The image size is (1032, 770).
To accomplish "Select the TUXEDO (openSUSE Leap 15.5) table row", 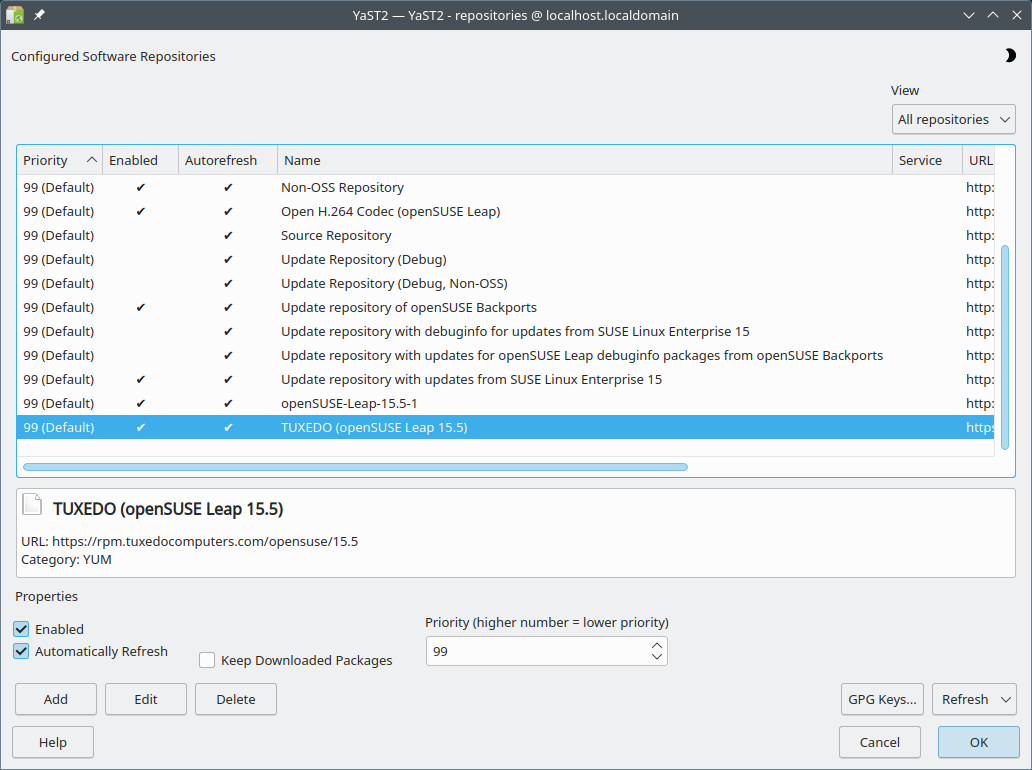I will point(505,427).
